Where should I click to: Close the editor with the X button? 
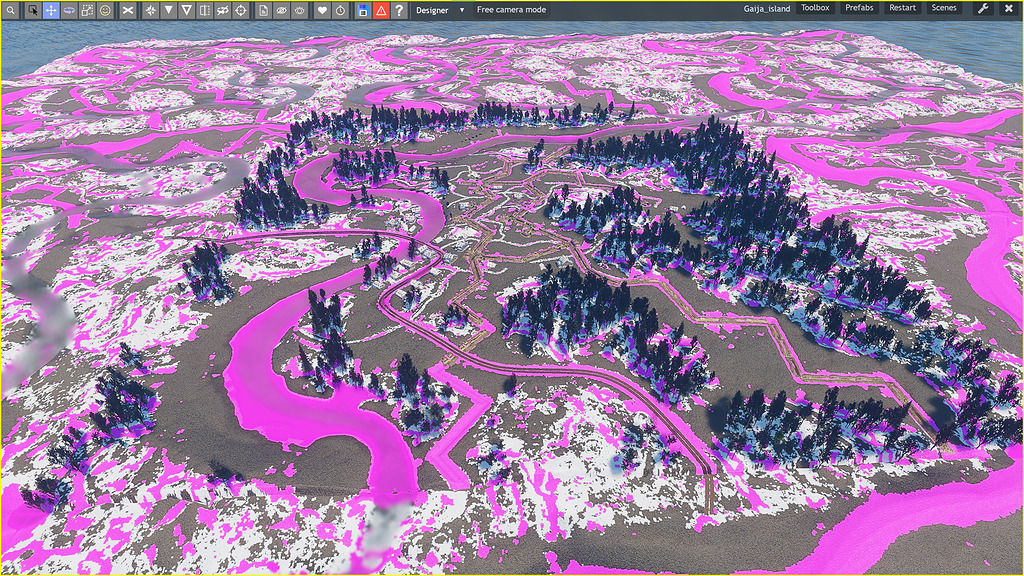[1008, 8]
